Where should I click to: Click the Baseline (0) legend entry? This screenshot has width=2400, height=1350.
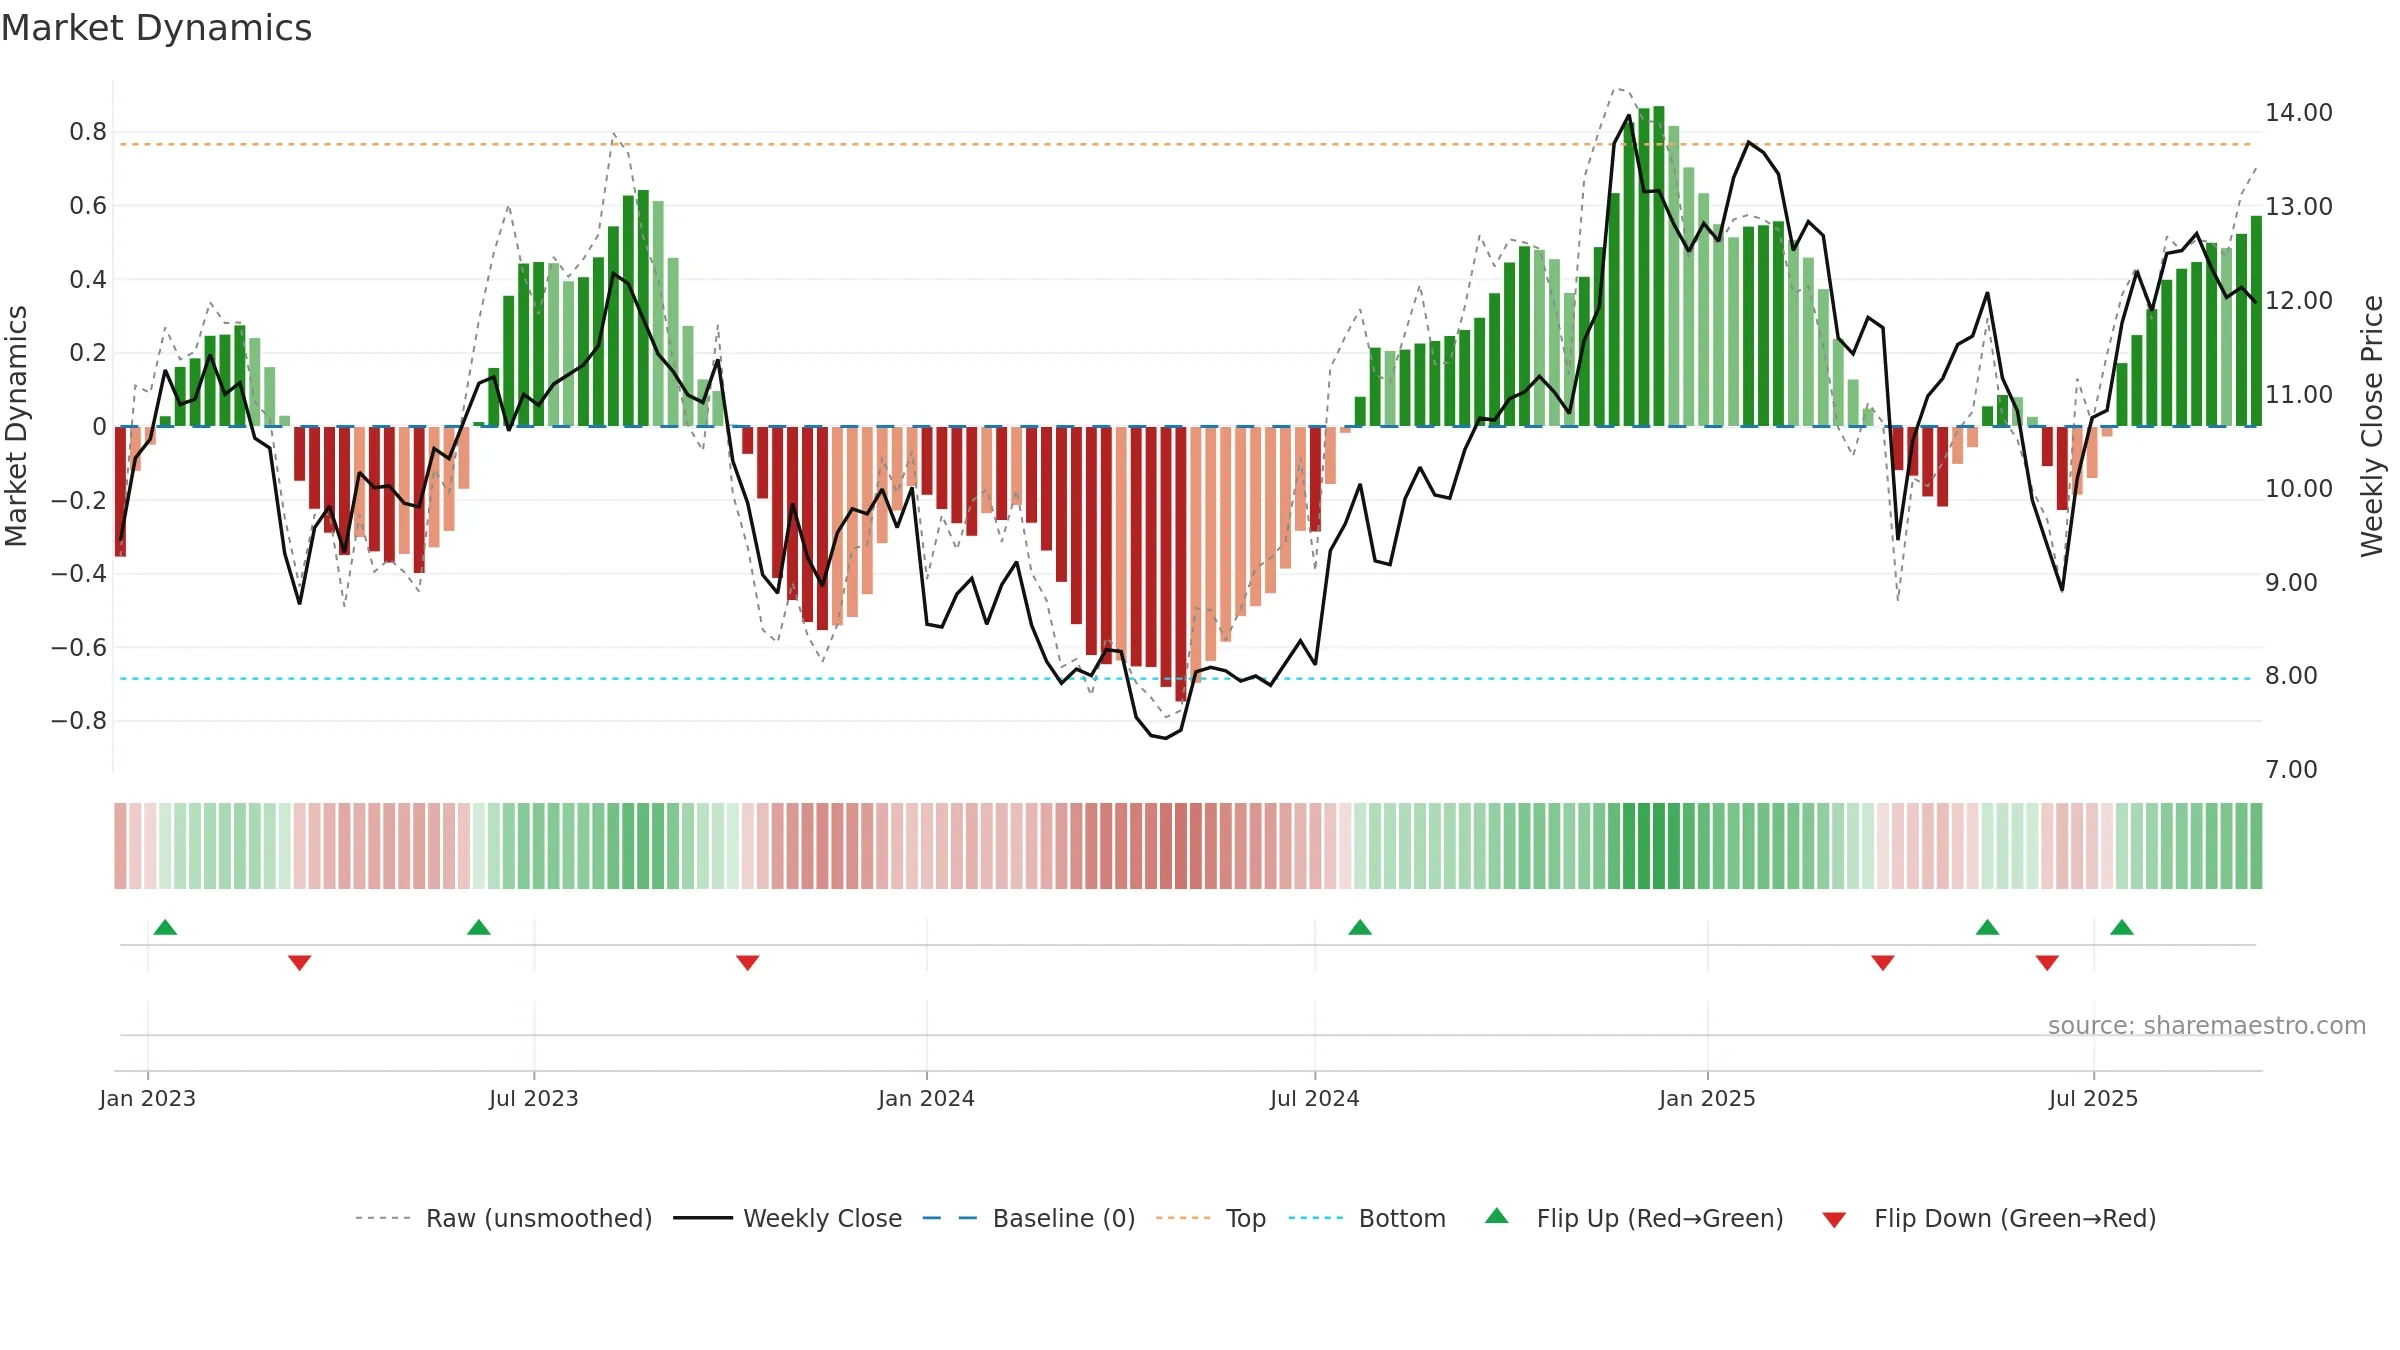(1029, 1218)
